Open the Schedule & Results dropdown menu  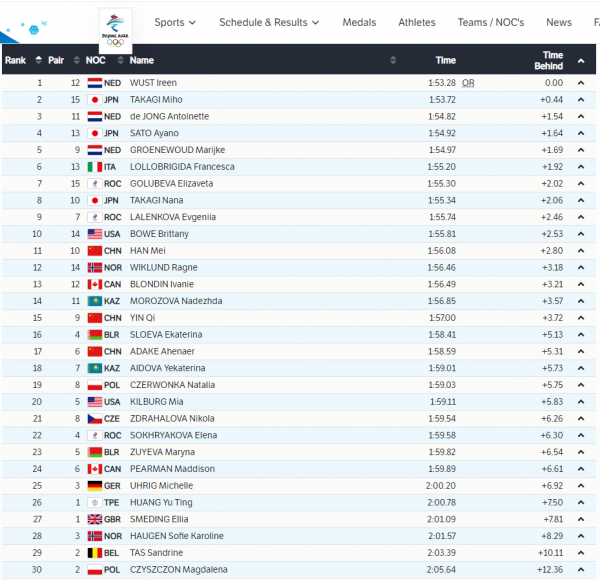(x=269, y=23)
